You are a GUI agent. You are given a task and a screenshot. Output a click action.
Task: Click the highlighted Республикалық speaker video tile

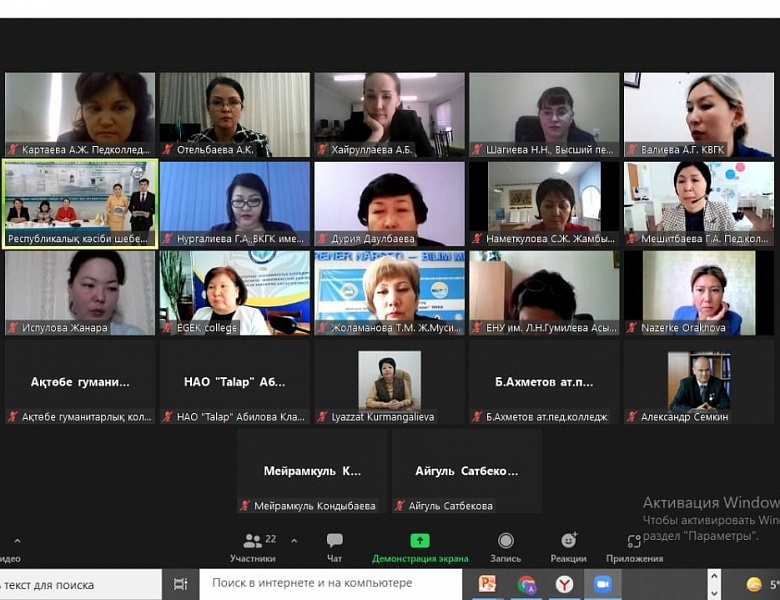pos(80,203)
